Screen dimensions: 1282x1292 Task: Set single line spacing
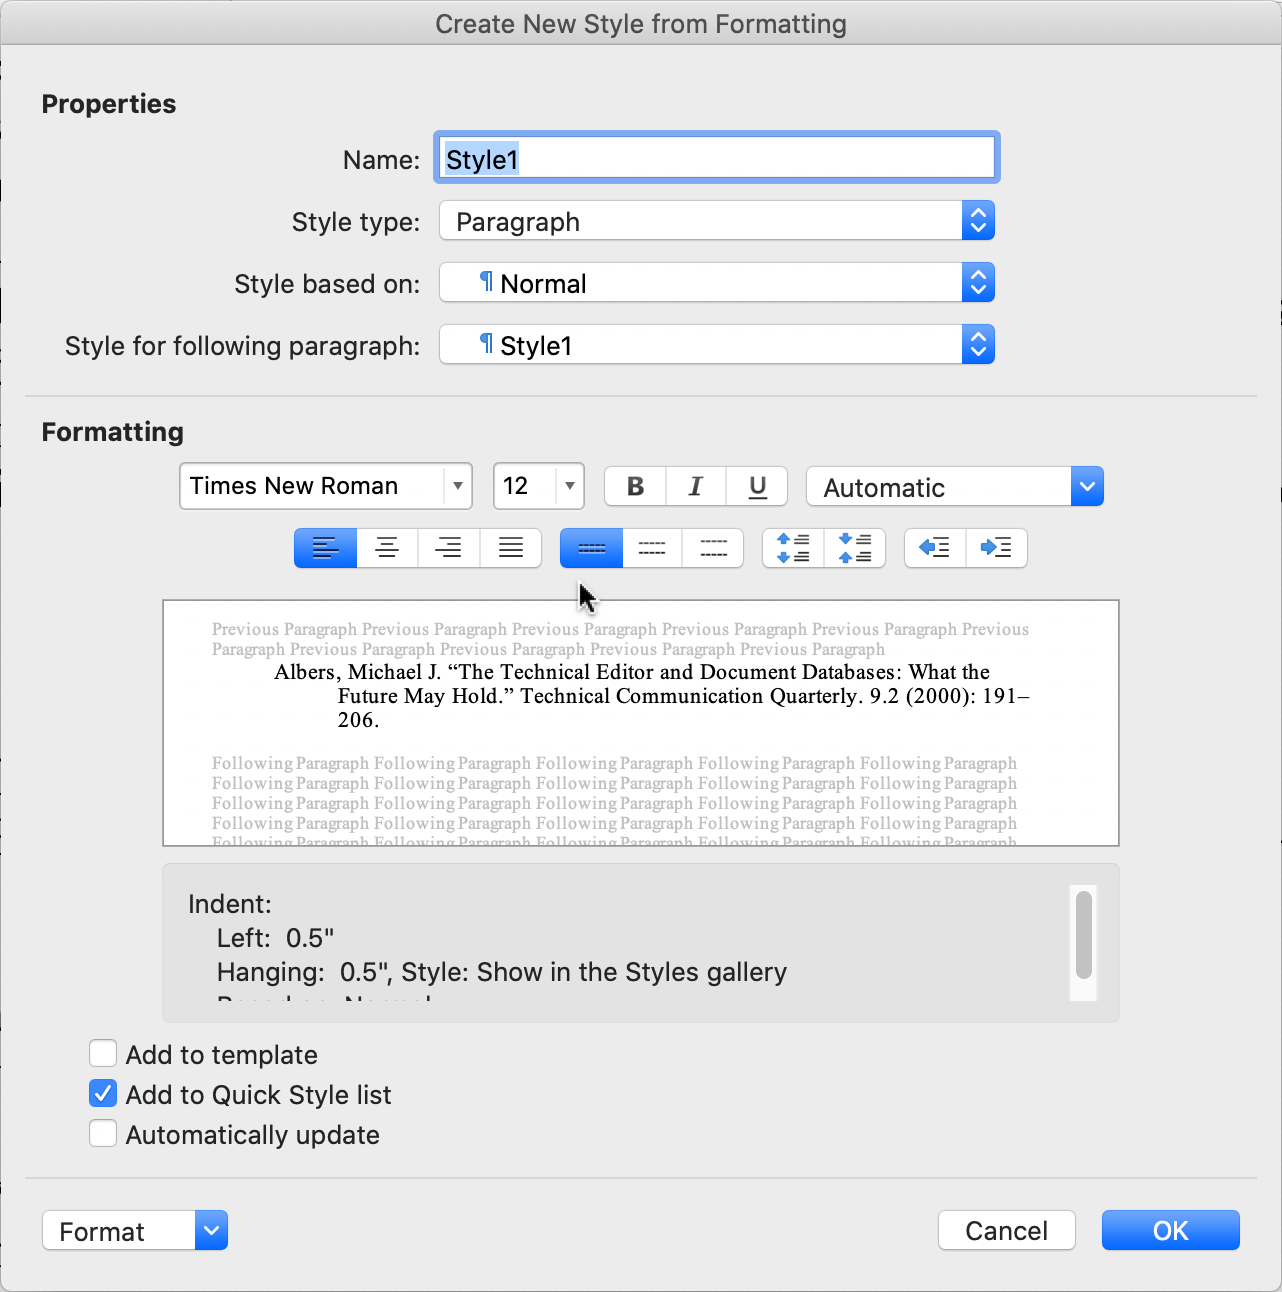click(591, 548)
